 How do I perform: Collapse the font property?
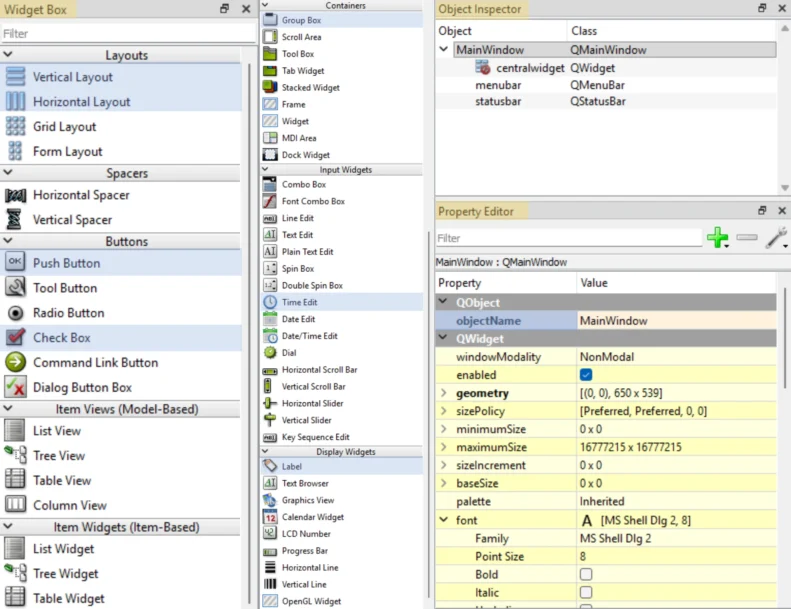tap(443, 519)
